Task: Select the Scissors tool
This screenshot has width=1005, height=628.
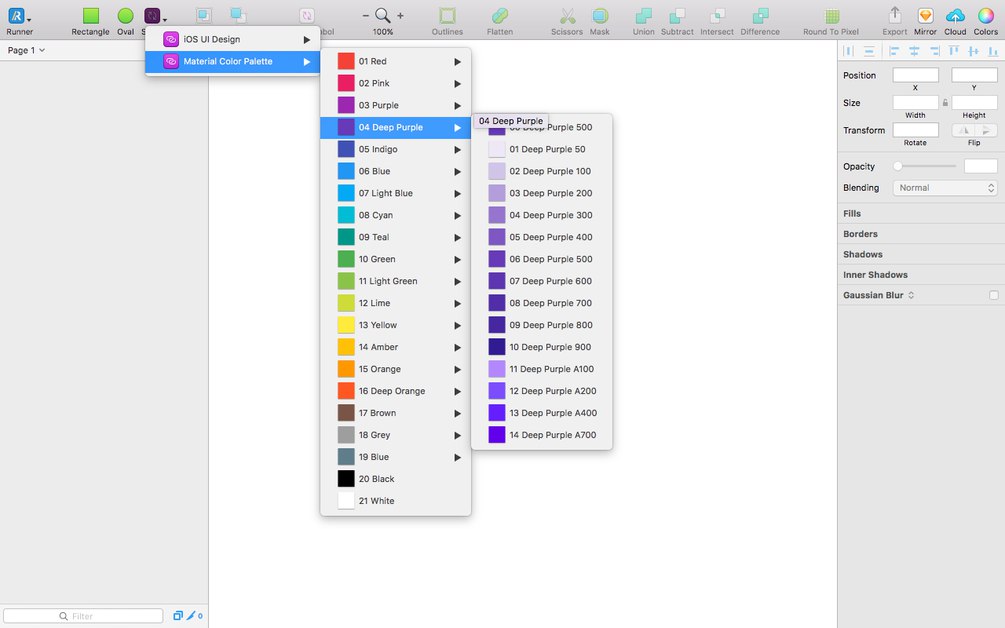Action: pyautogui.click(x=567, y=16)
